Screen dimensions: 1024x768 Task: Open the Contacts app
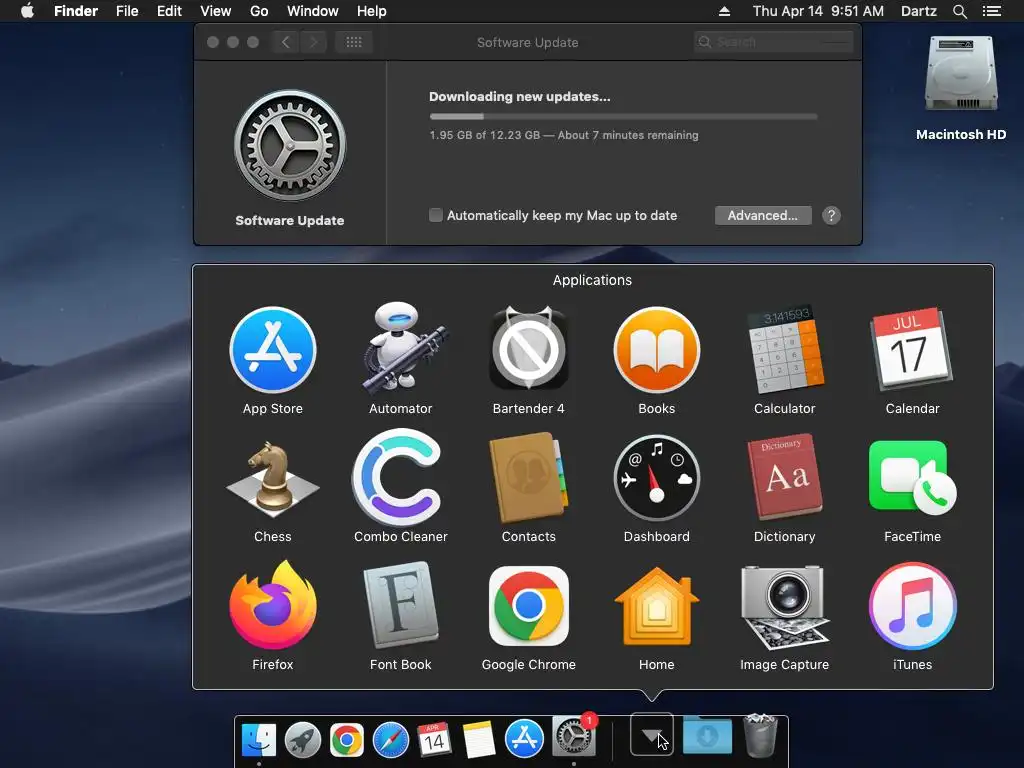tap(528, 477)
